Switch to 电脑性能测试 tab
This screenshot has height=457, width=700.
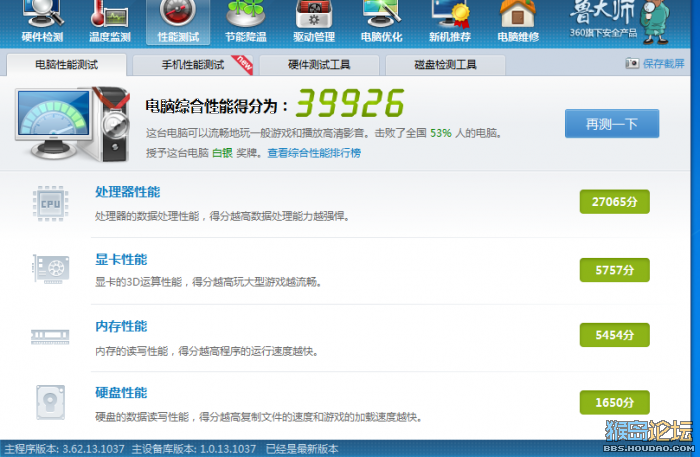pos(67,65)
